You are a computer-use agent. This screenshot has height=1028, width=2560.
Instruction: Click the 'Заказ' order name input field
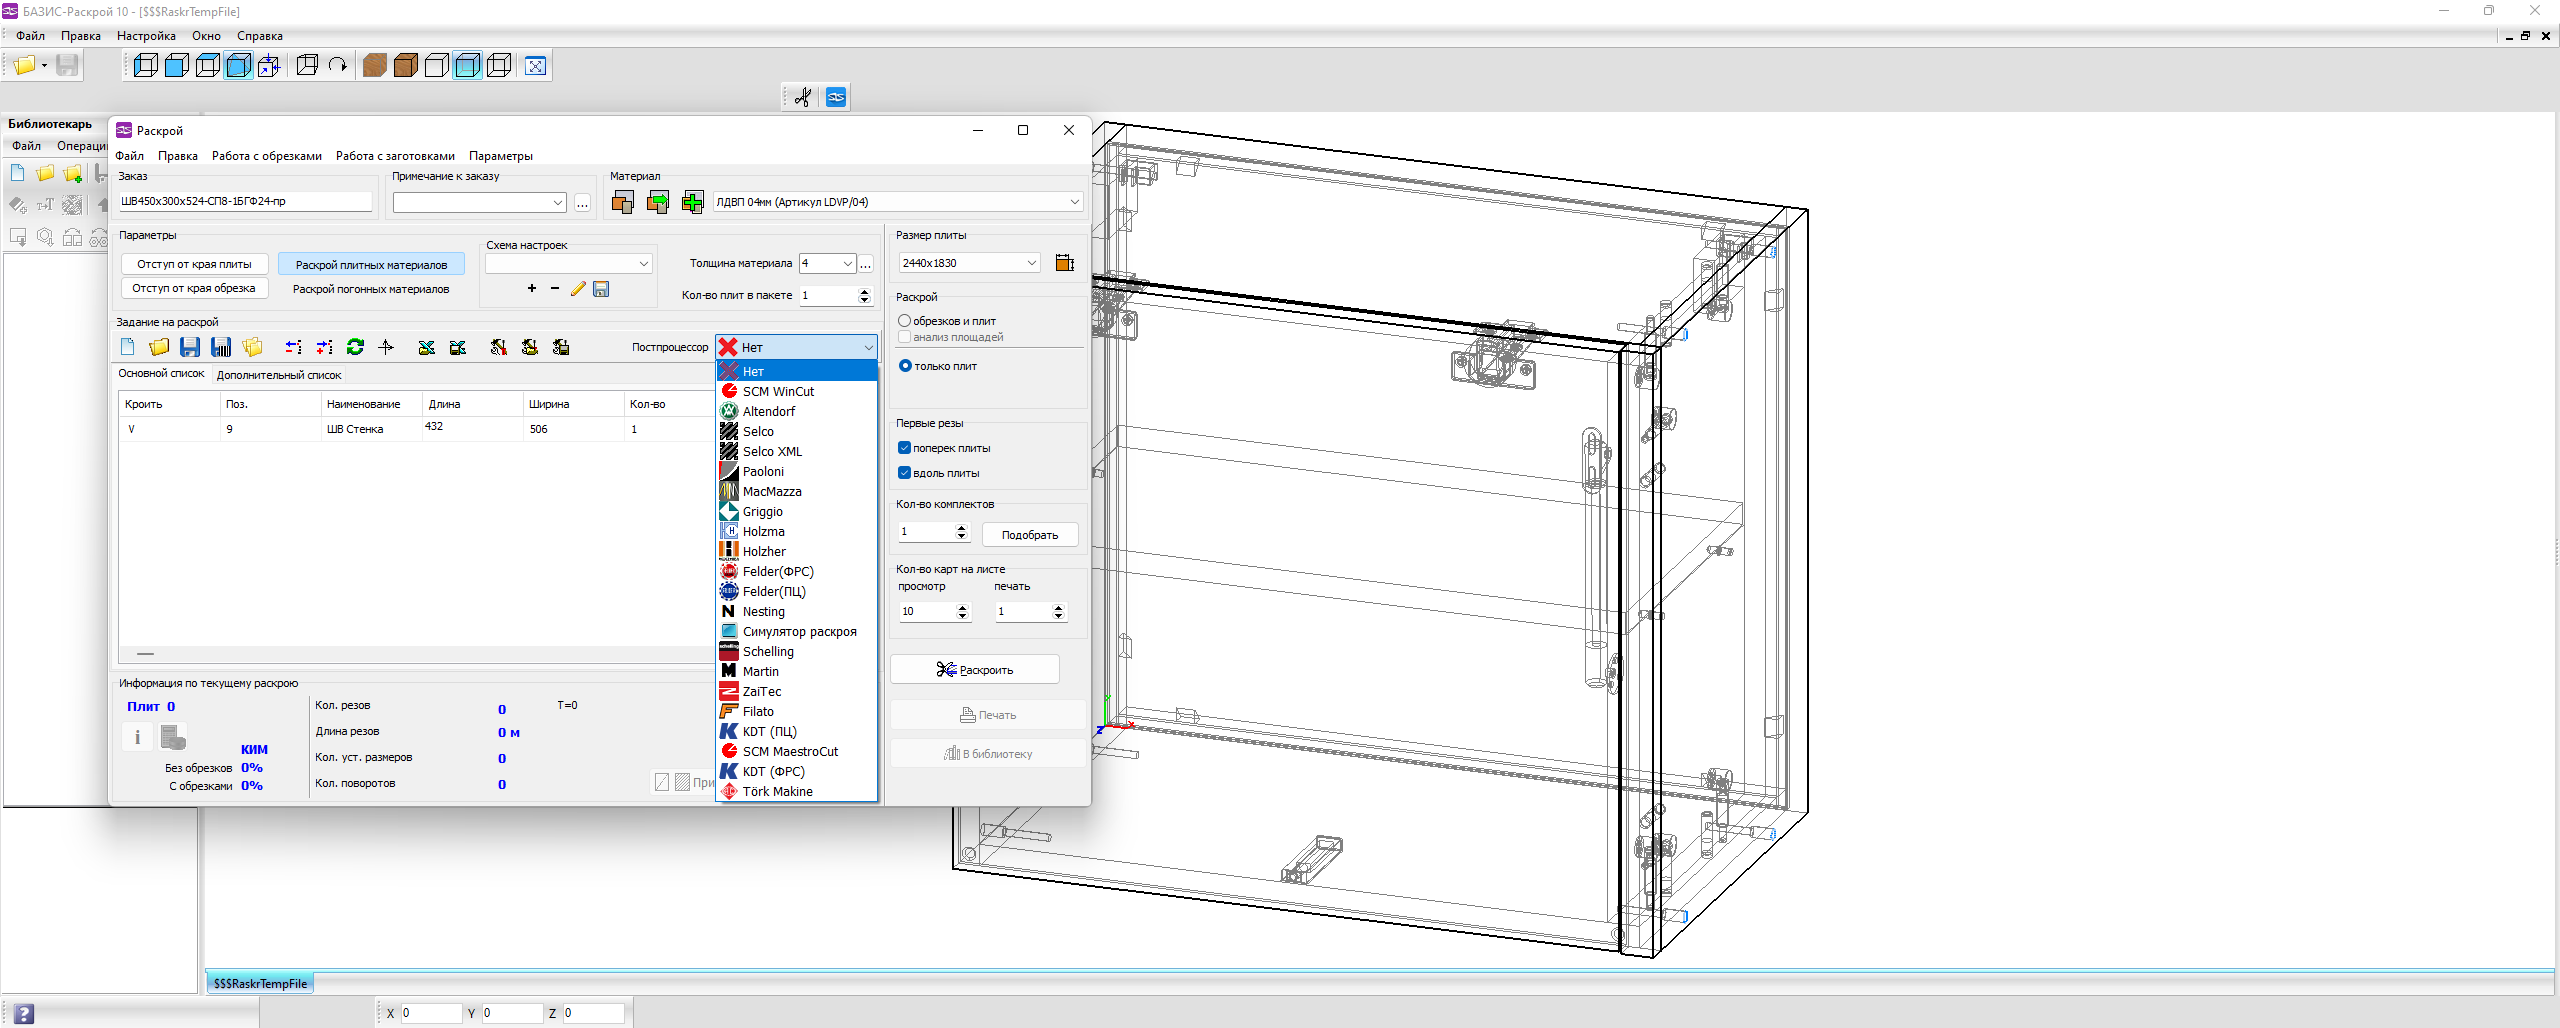(x=245, y=201)
